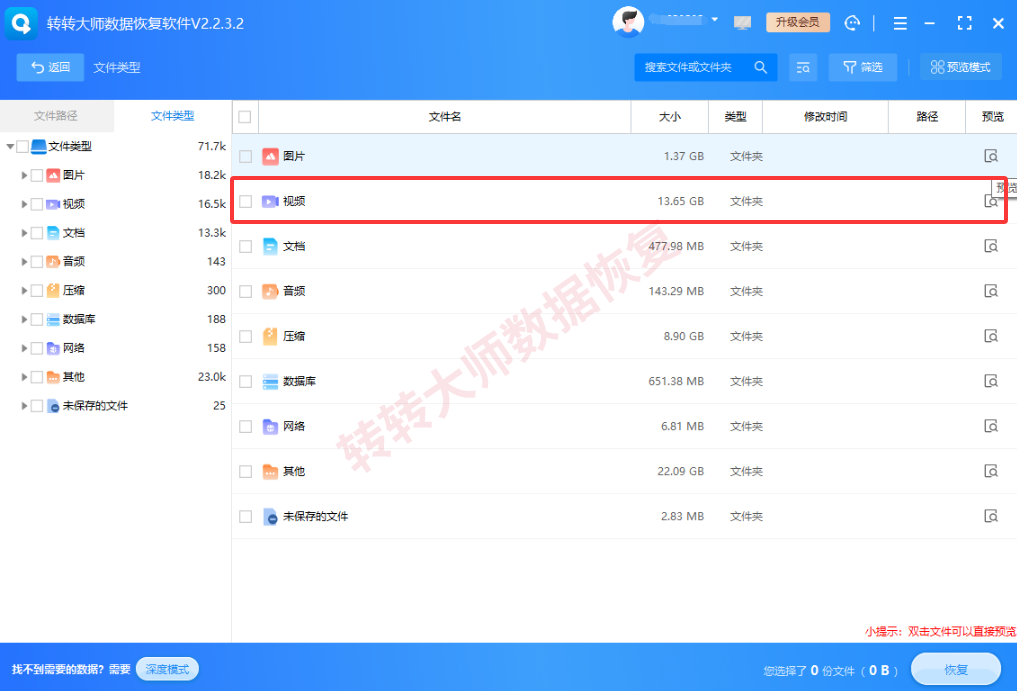Preview the 网络 folder row
1017x691 pixels.
991,426
